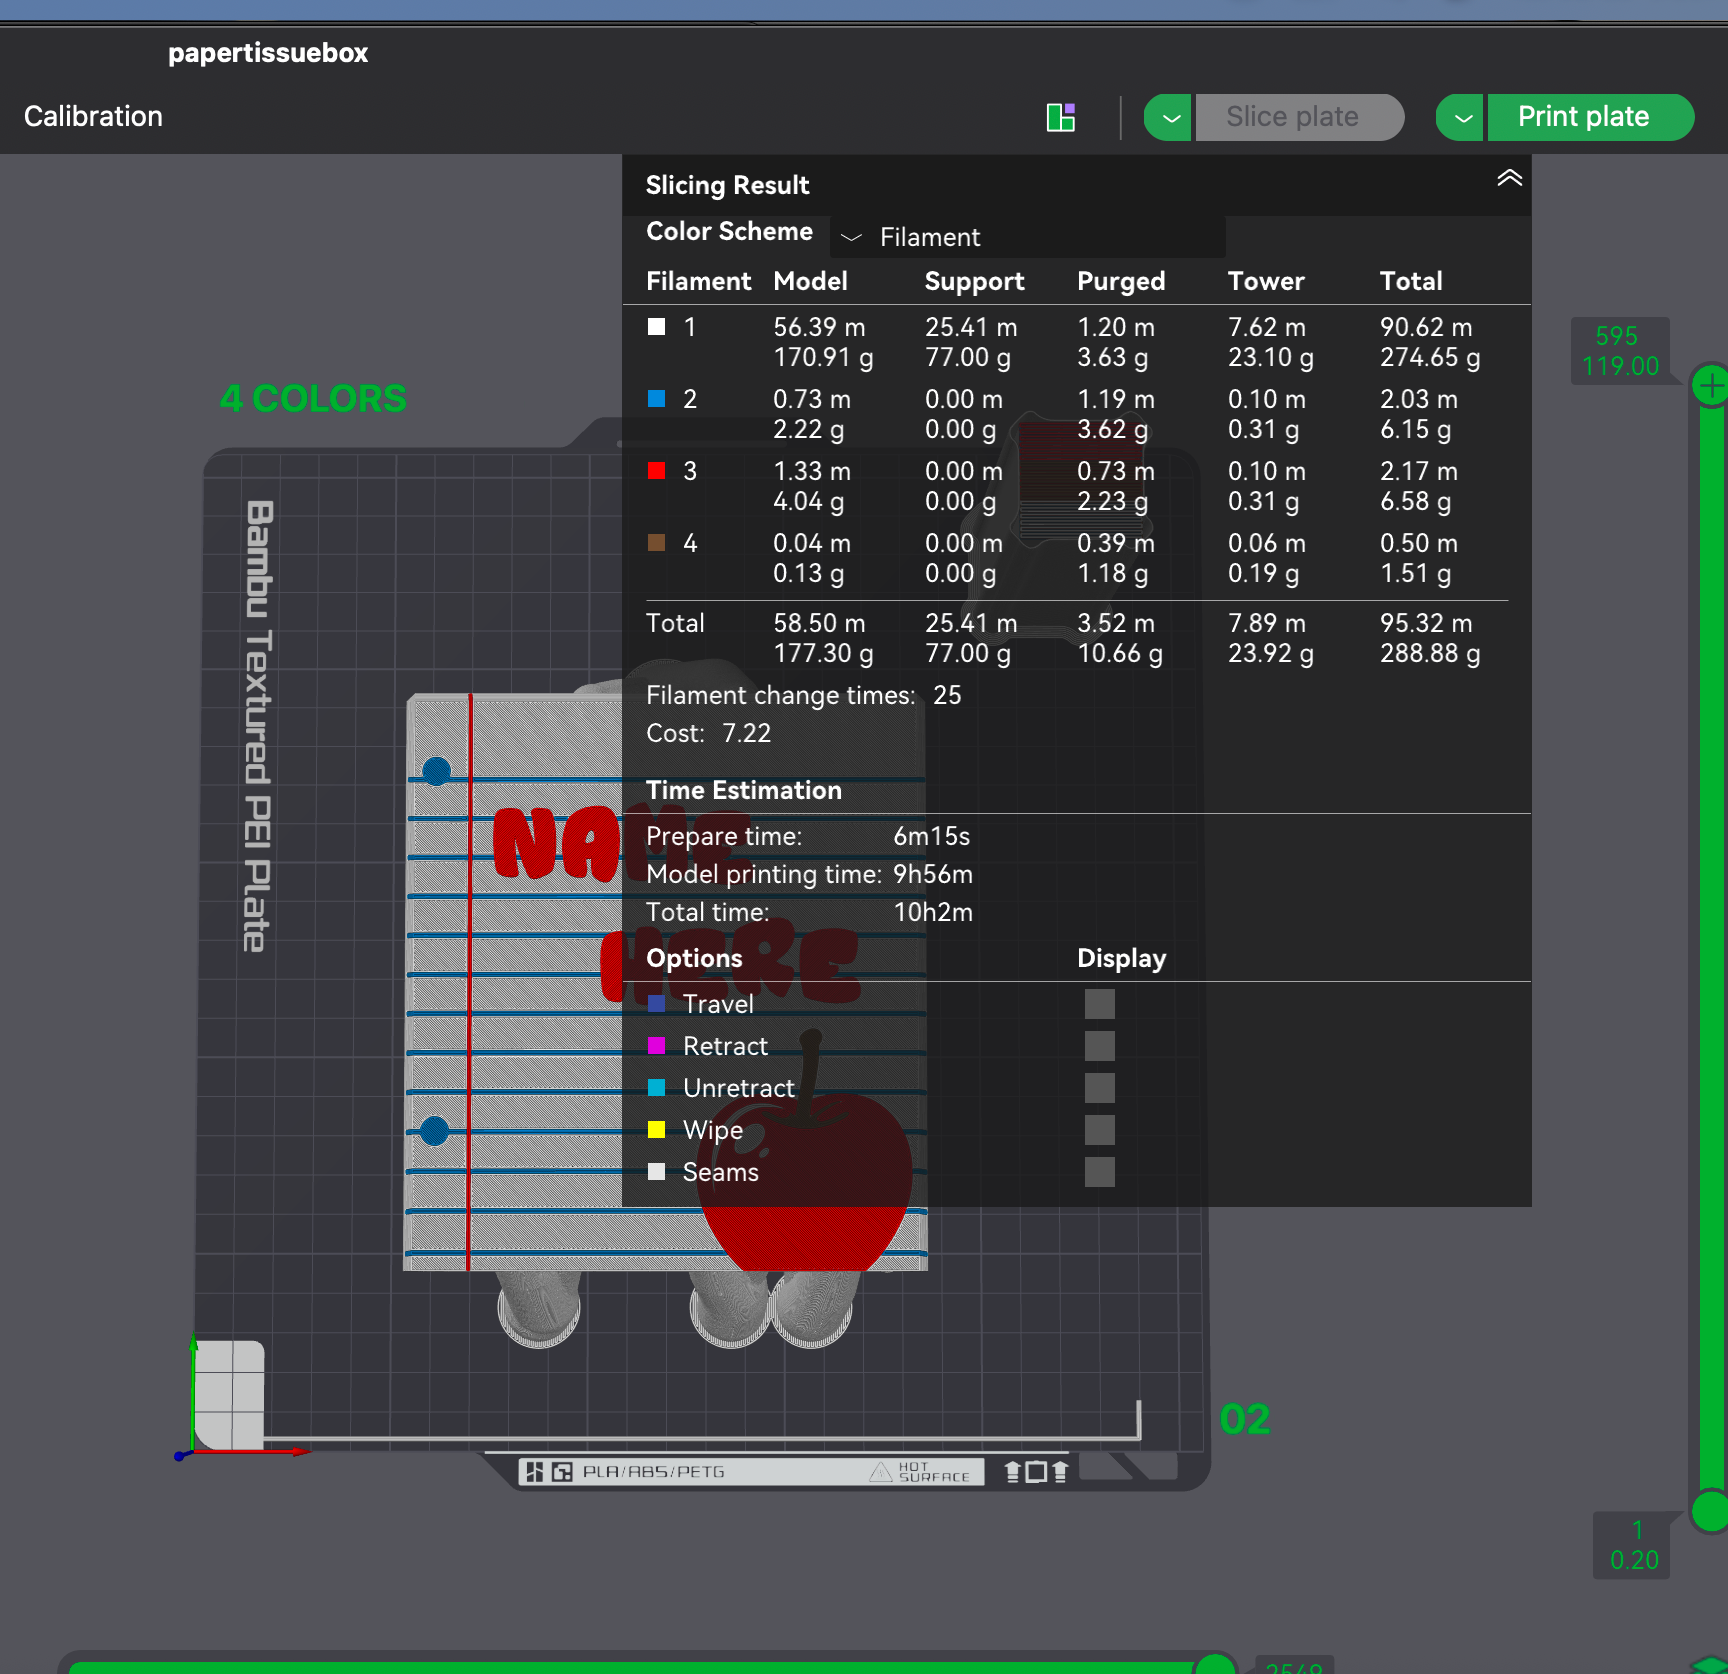Open the Color Scheme Filament dropdown
Image resolution: width=1728 pixels, height=1674 pixels.
coord(1027,237)
